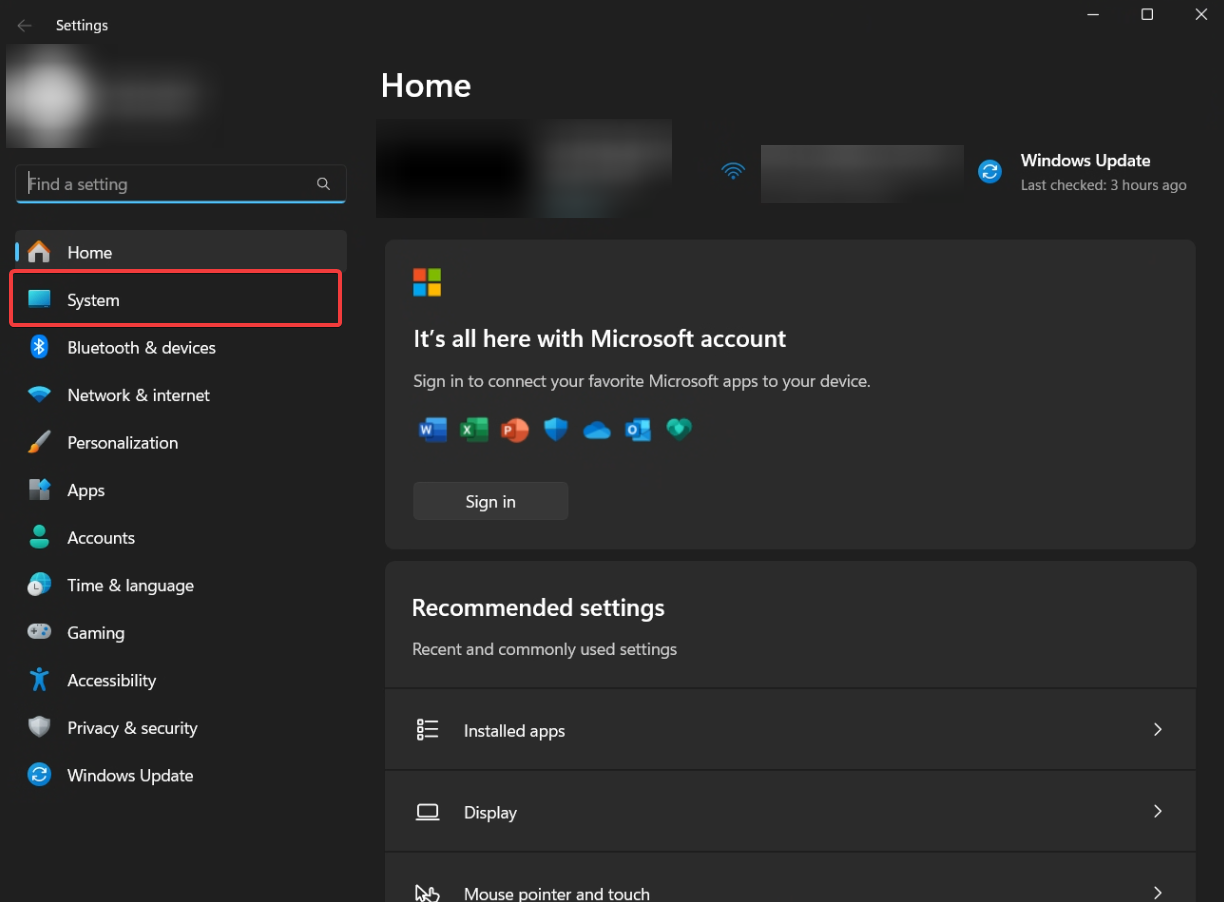This screenshot has height=902, width=1224.
Task: Open Personalization settings
Action: click(x=181, y=442)
